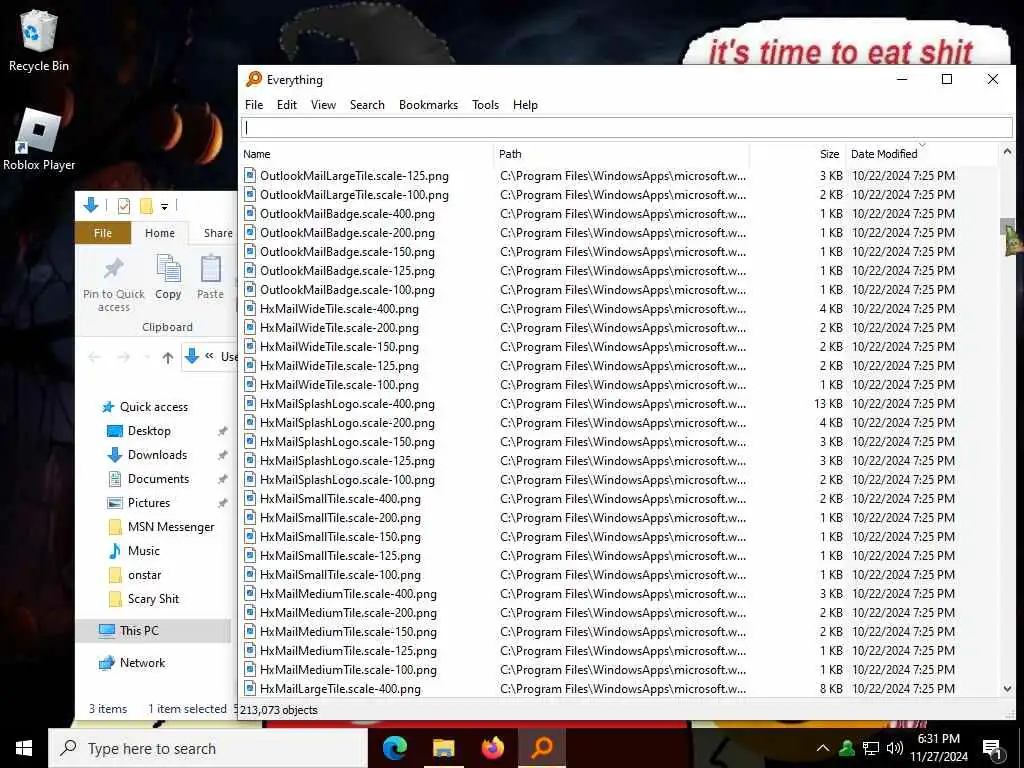Screen dimensions: 1024x768
Task: Click the Explorer quick access properties checkmark icon
Action: tap(123, 206)
